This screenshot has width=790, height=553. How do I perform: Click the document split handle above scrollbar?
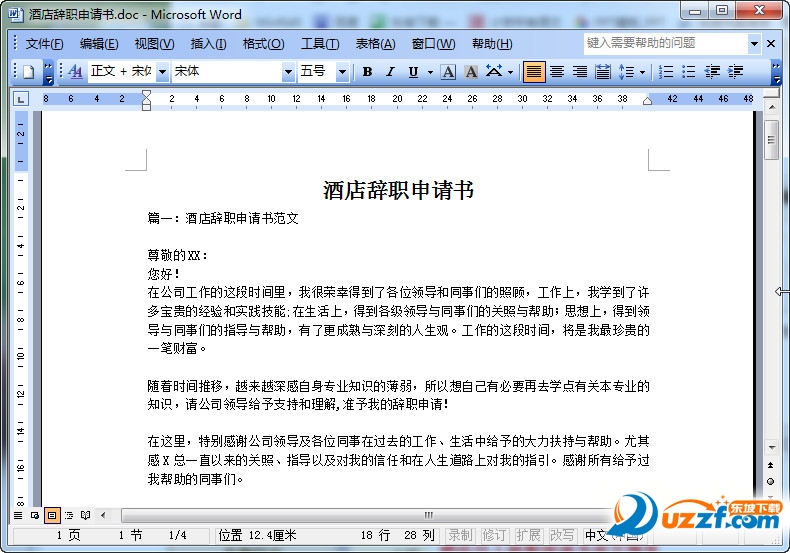771,94
